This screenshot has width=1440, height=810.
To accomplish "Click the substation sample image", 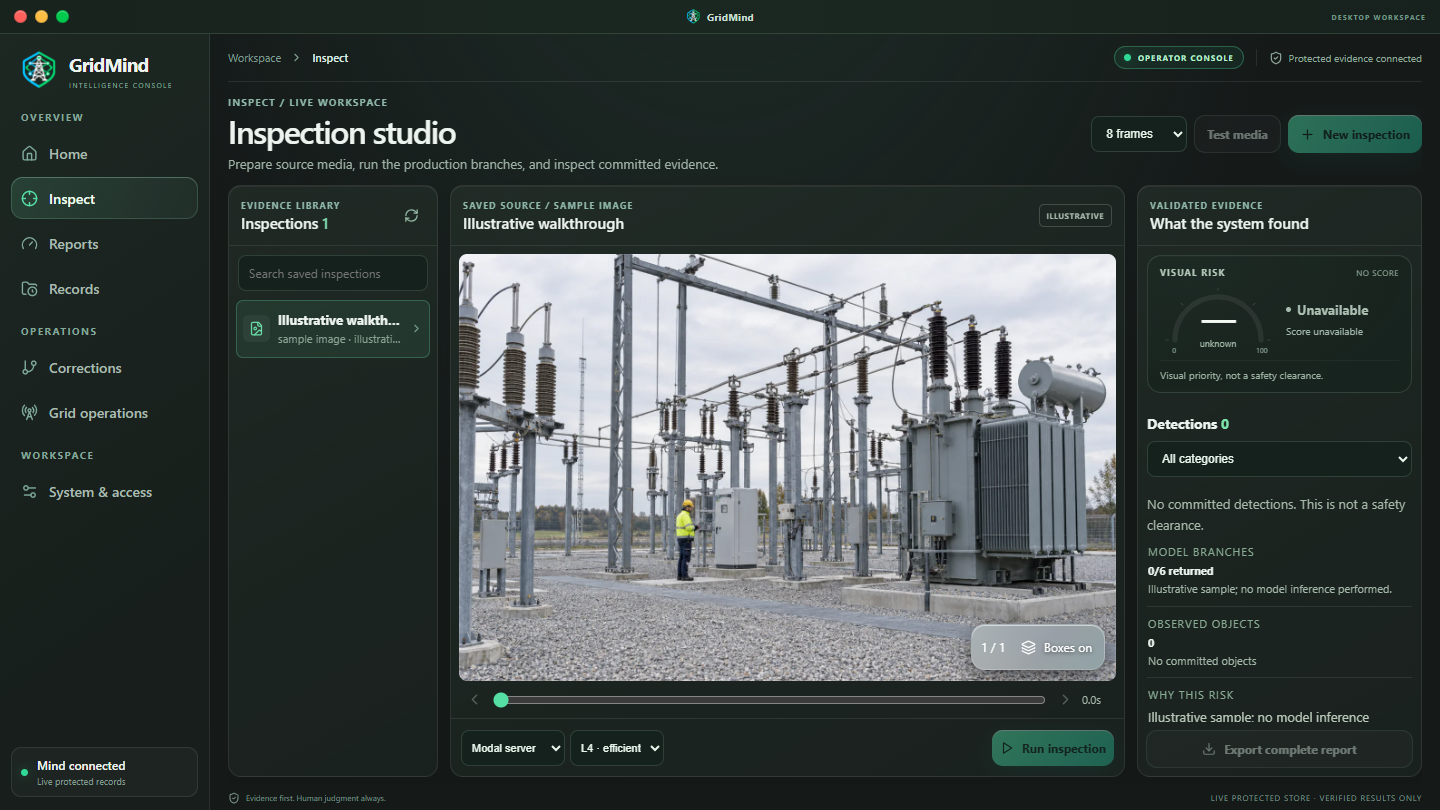I will 787,467.
